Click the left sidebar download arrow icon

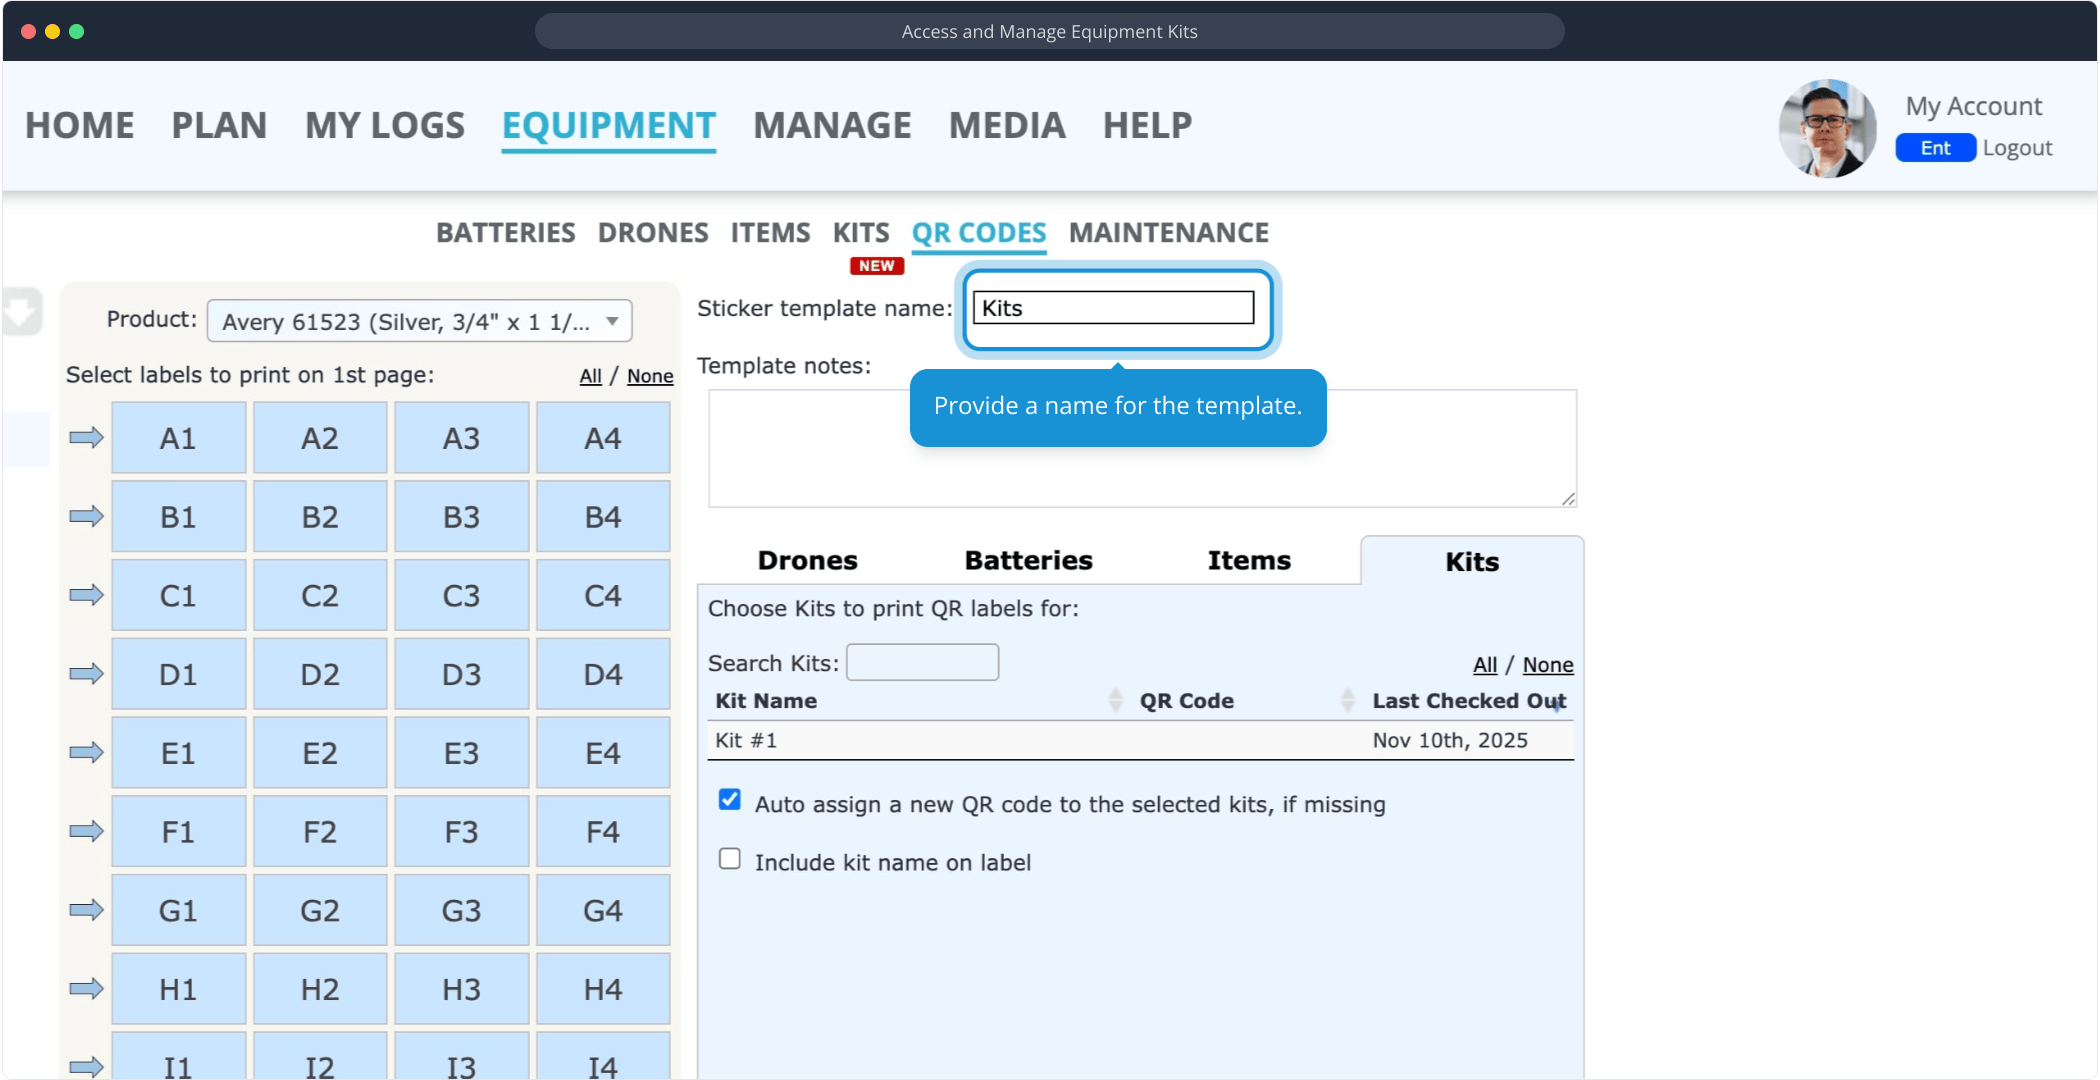20,312
